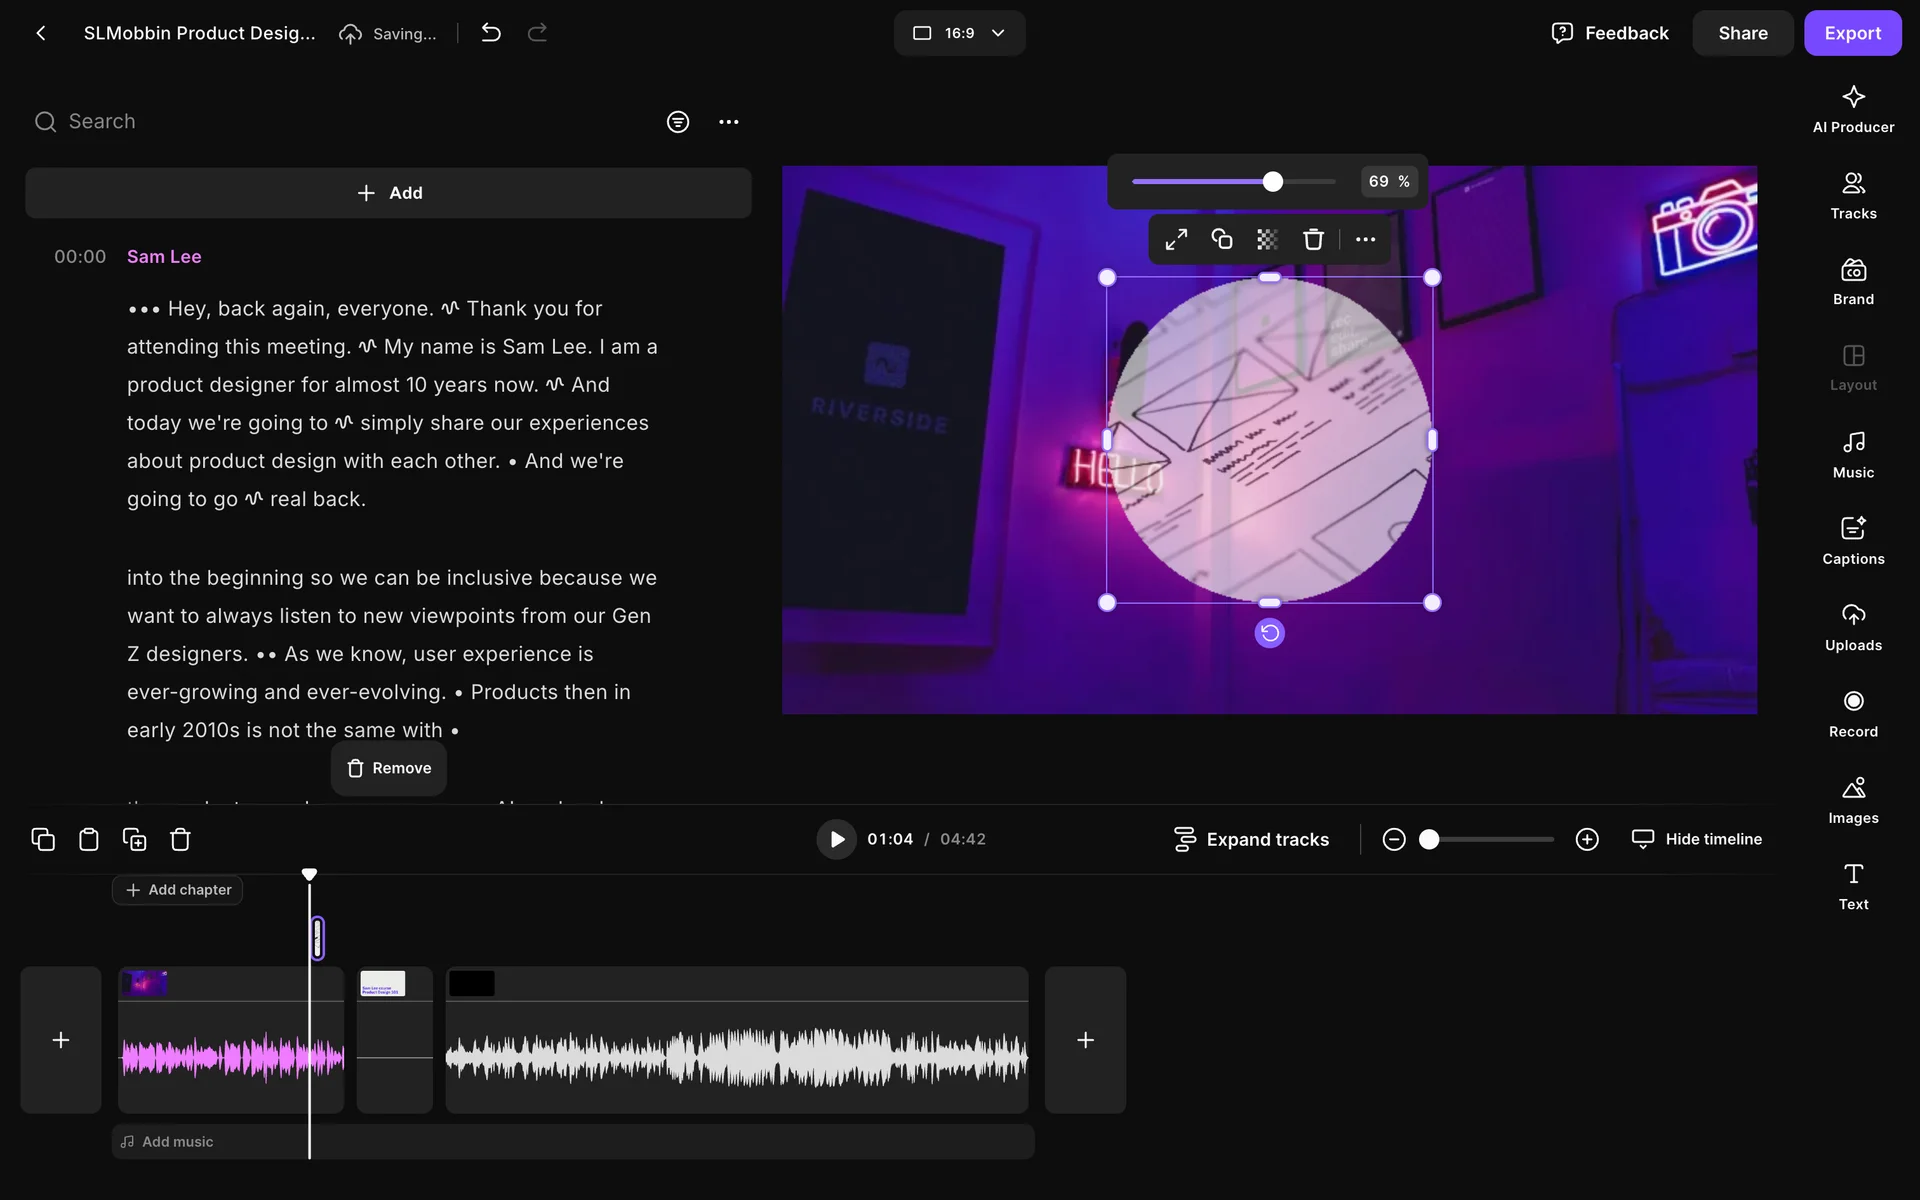Open the 16:9 aspect ratio dropdown

958,33
